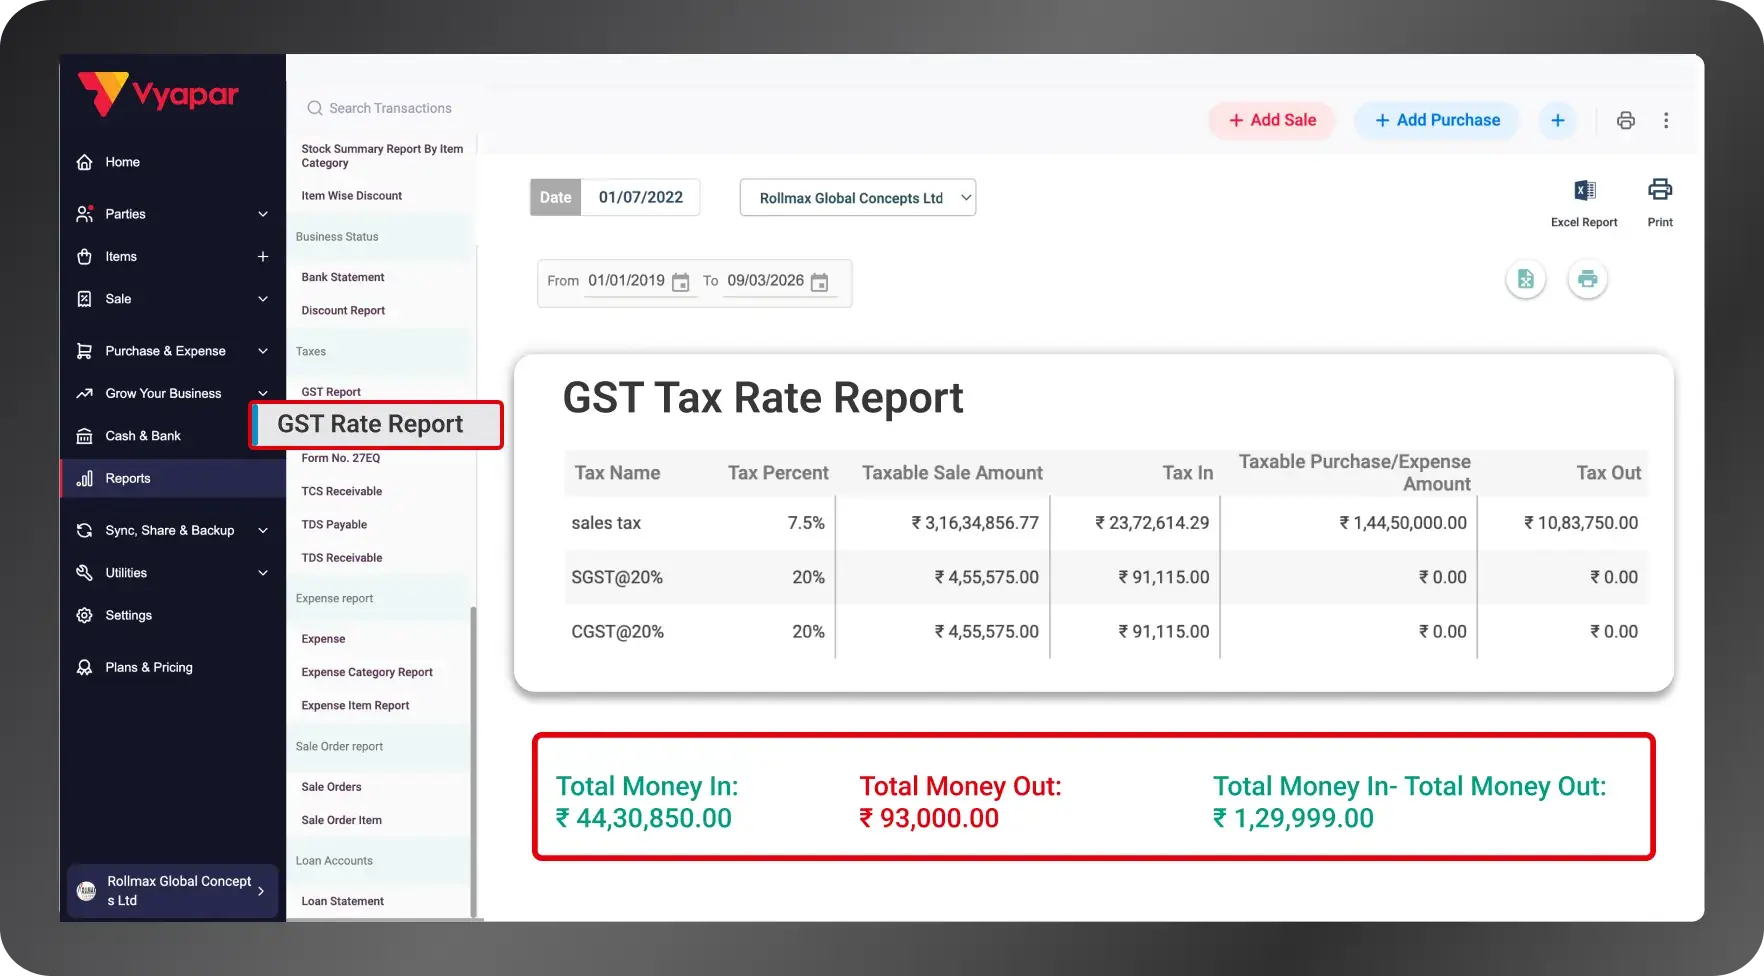Click the plus icon next to Items
This screenshot has width=1764, height=976.
coord(262,256)
